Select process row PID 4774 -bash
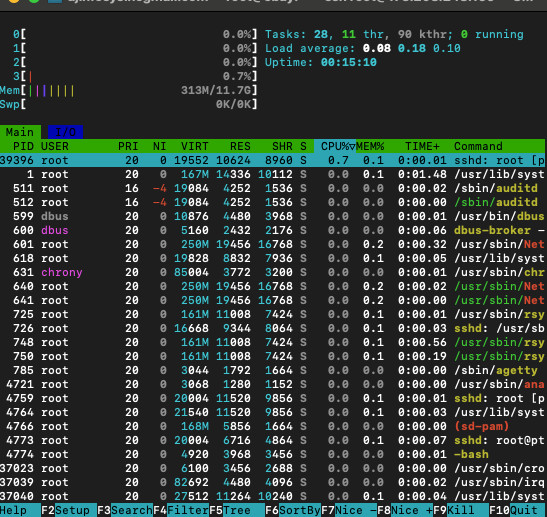This screenshot has width=547, height=517. point(272,454)
